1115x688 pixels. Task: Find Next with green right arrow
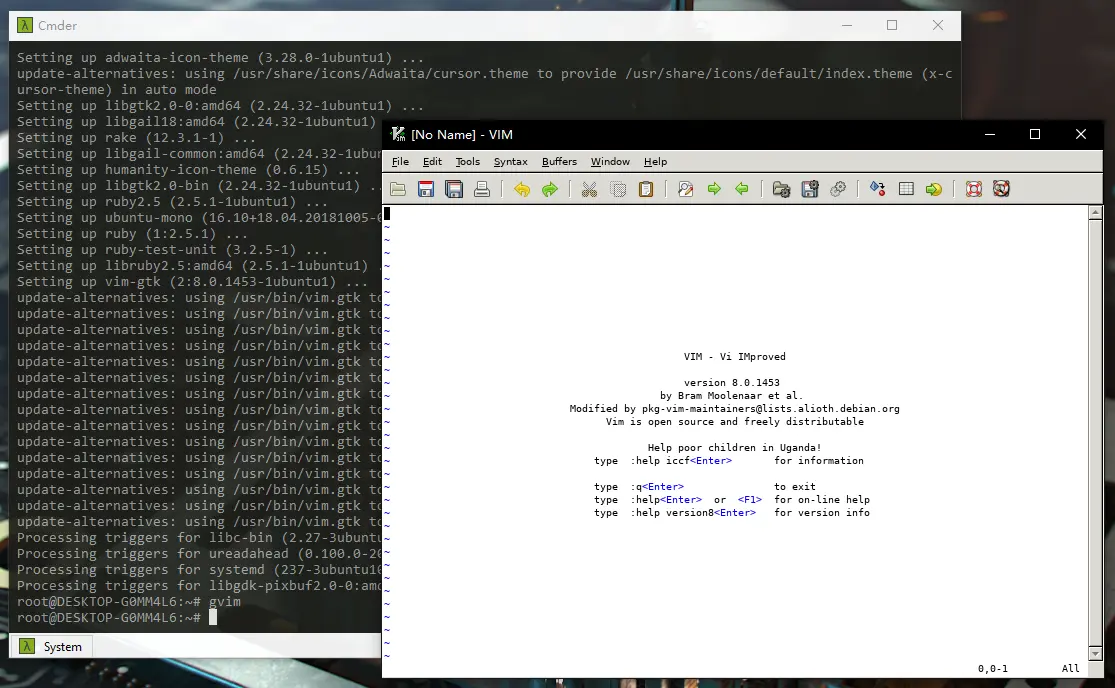pos(714,189)
